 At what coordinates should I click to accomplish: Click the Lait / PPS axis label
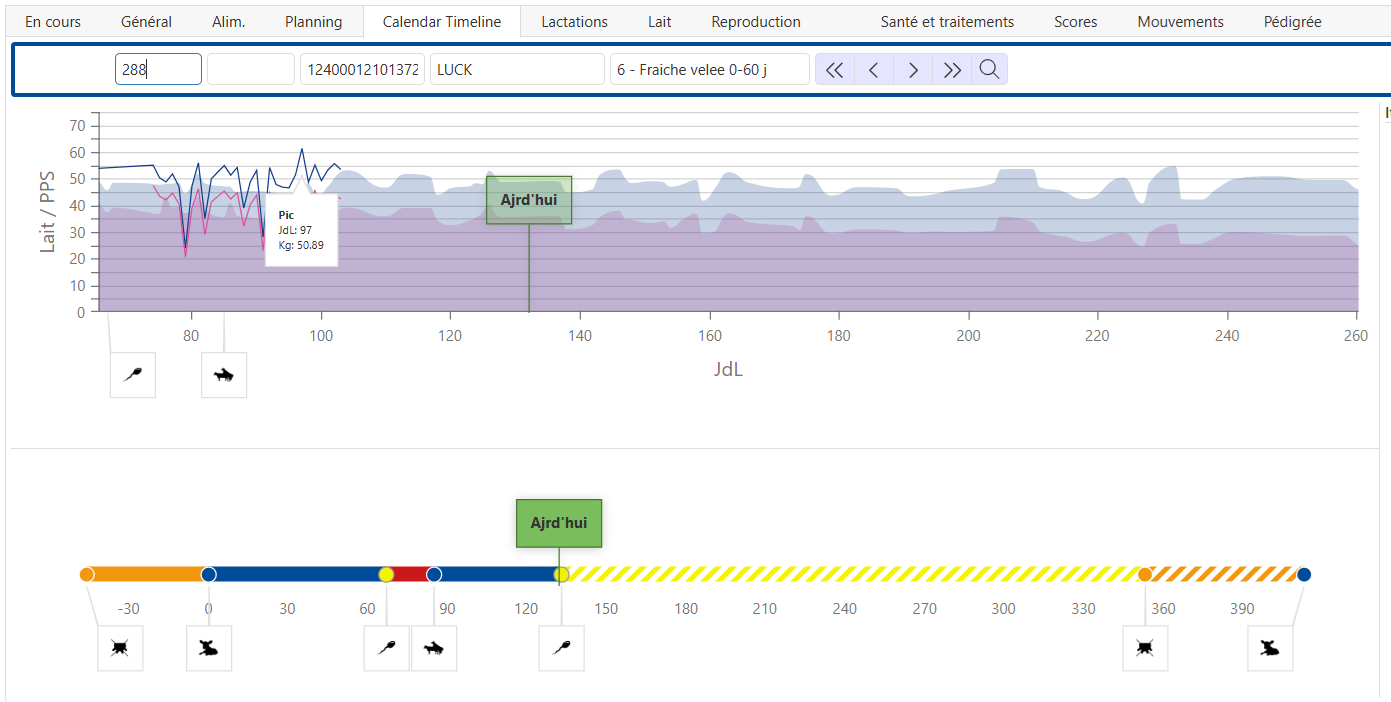(47, 211)
